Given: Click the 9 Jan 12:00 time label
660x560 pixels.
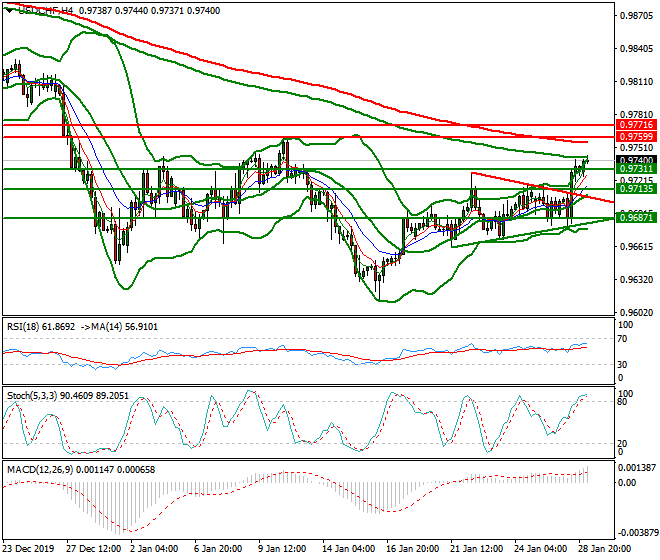Looking at the screenshot, I should pyautogui.click(x=282, y=549).
